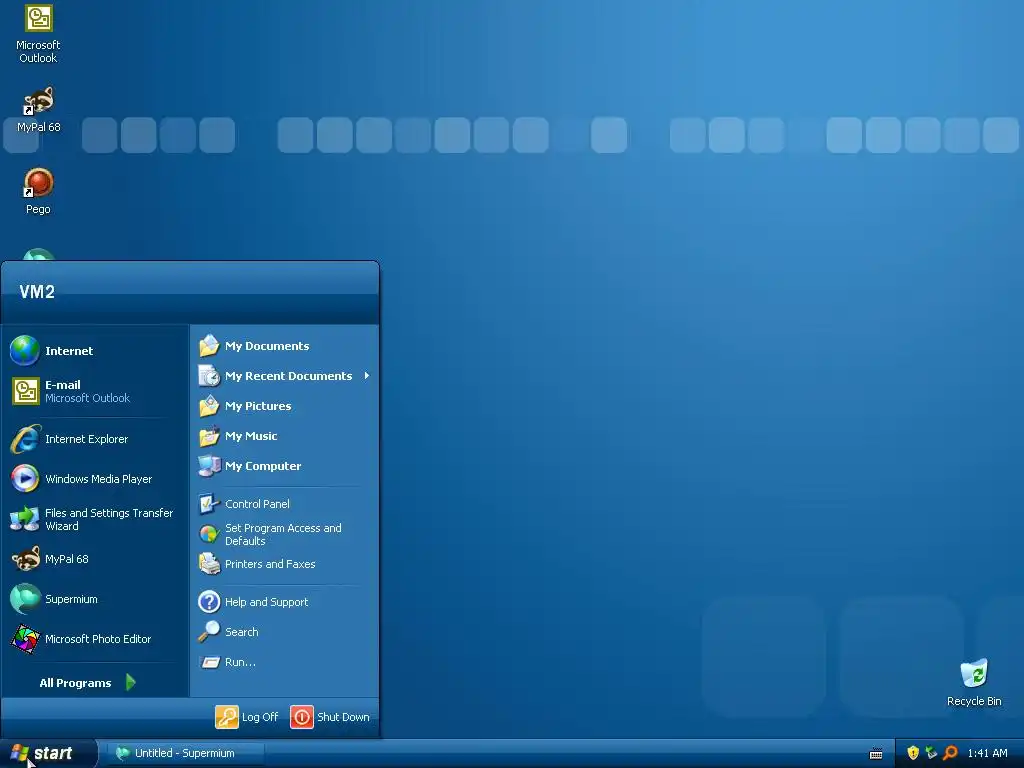Image resolution: width=1024 pixels, height=768 pixels.
Task: Switch to Untitled - Supermium taskbar window
Action: coord(185,753)
